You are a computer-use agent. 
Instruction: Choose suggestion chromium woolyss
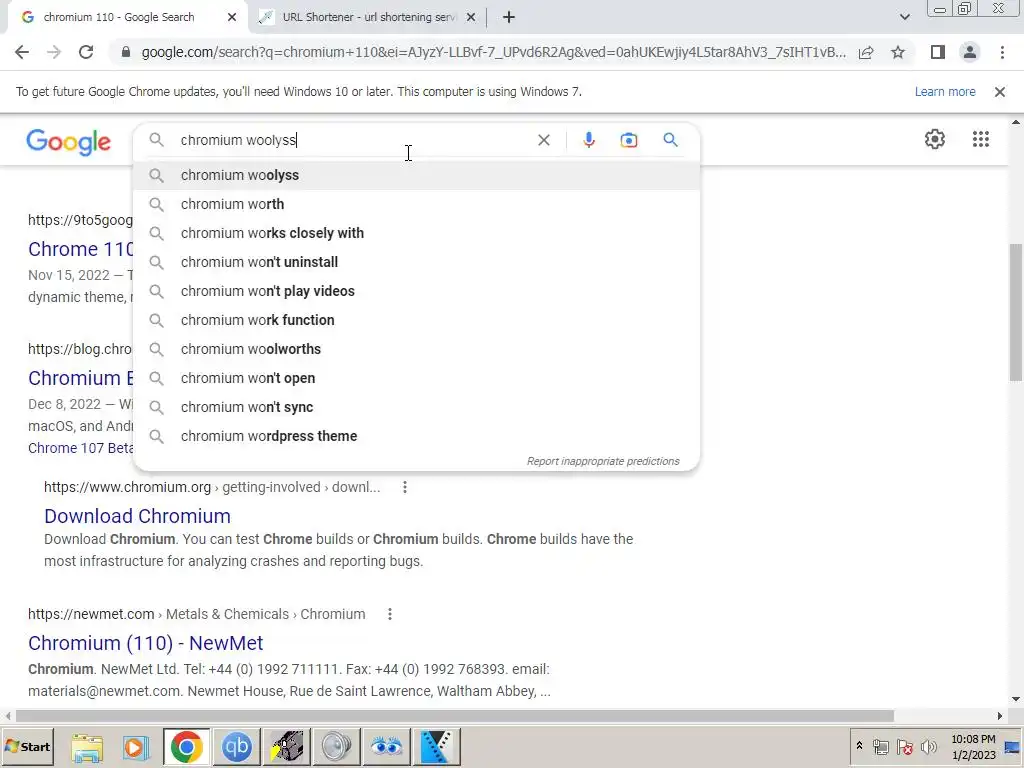[x=416, y=175]
